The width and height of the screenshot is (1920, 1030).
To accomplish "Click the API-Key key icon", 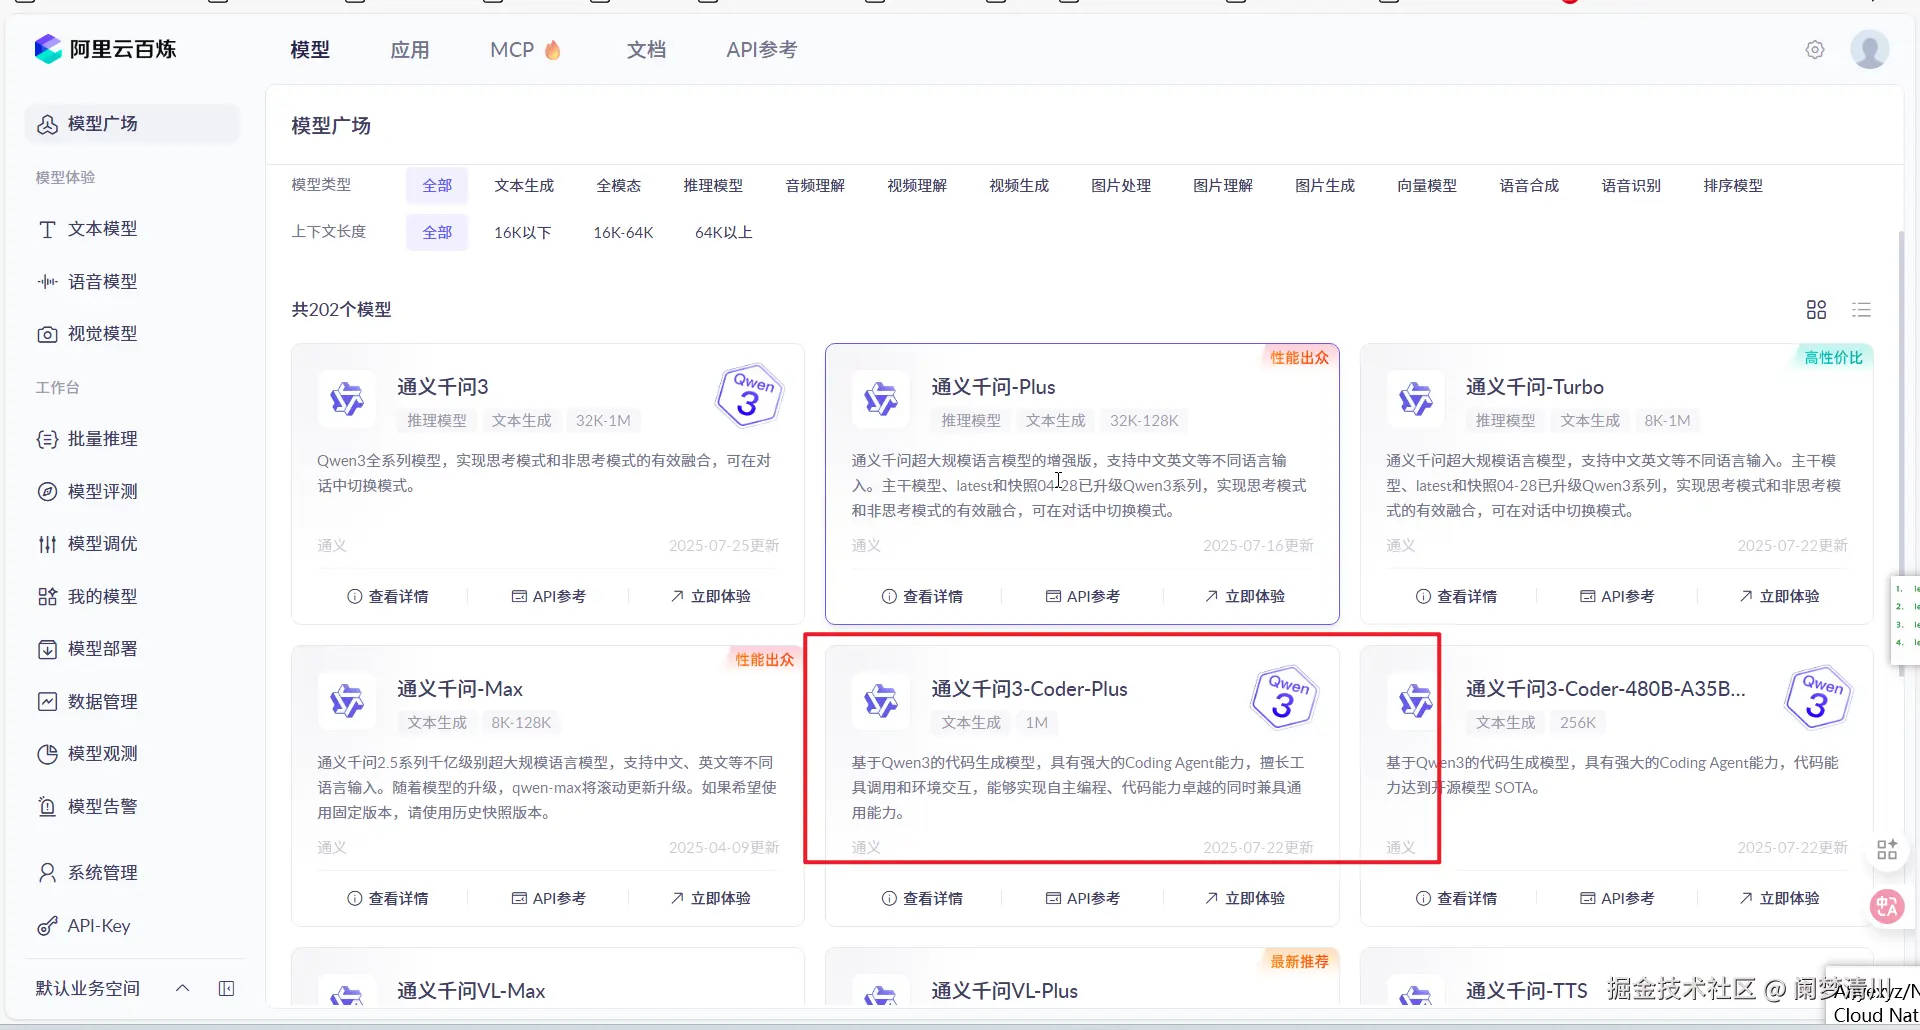I will tap(47, 926).
